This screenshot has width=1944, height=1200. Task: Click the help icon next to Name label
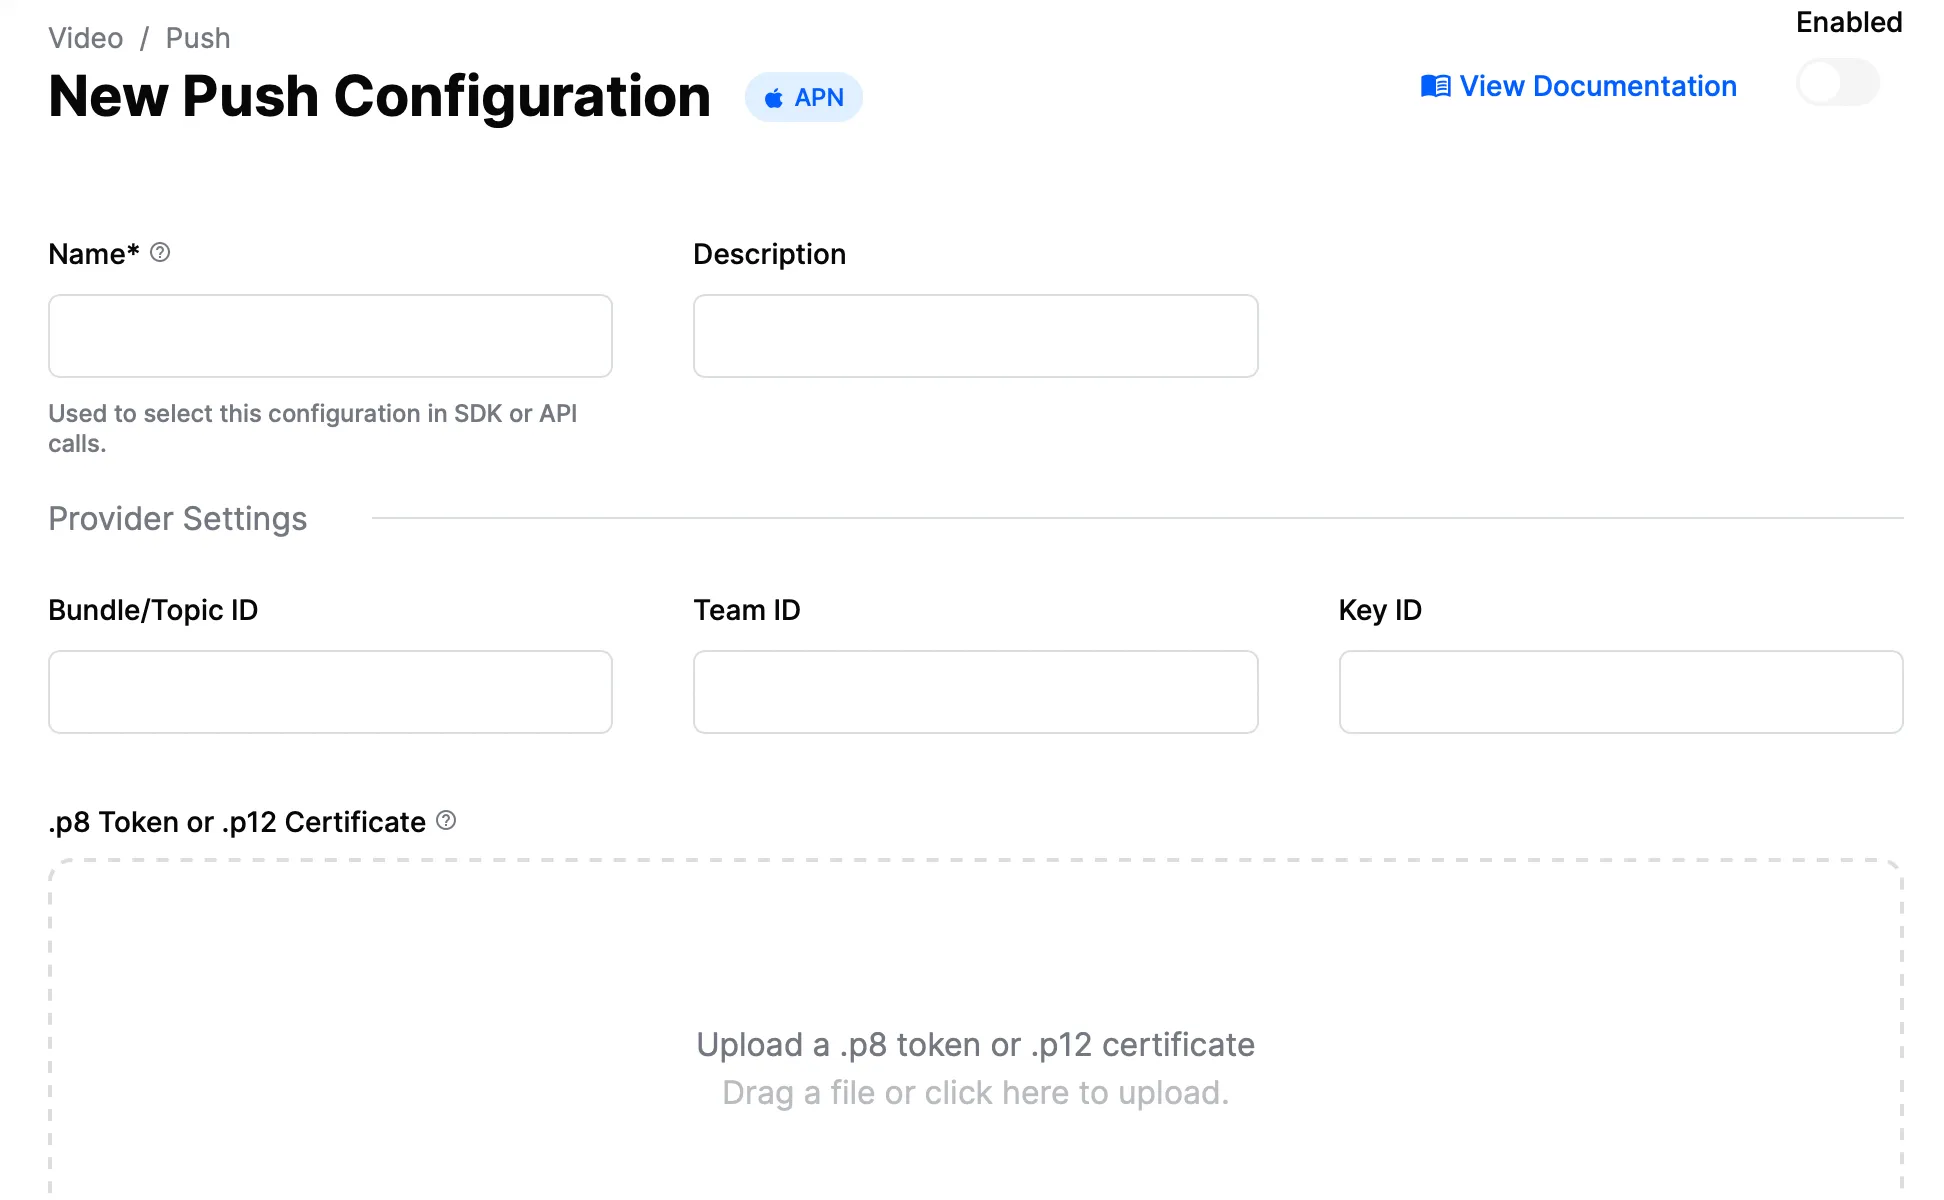pyautogui.click(x=160, y=253)
